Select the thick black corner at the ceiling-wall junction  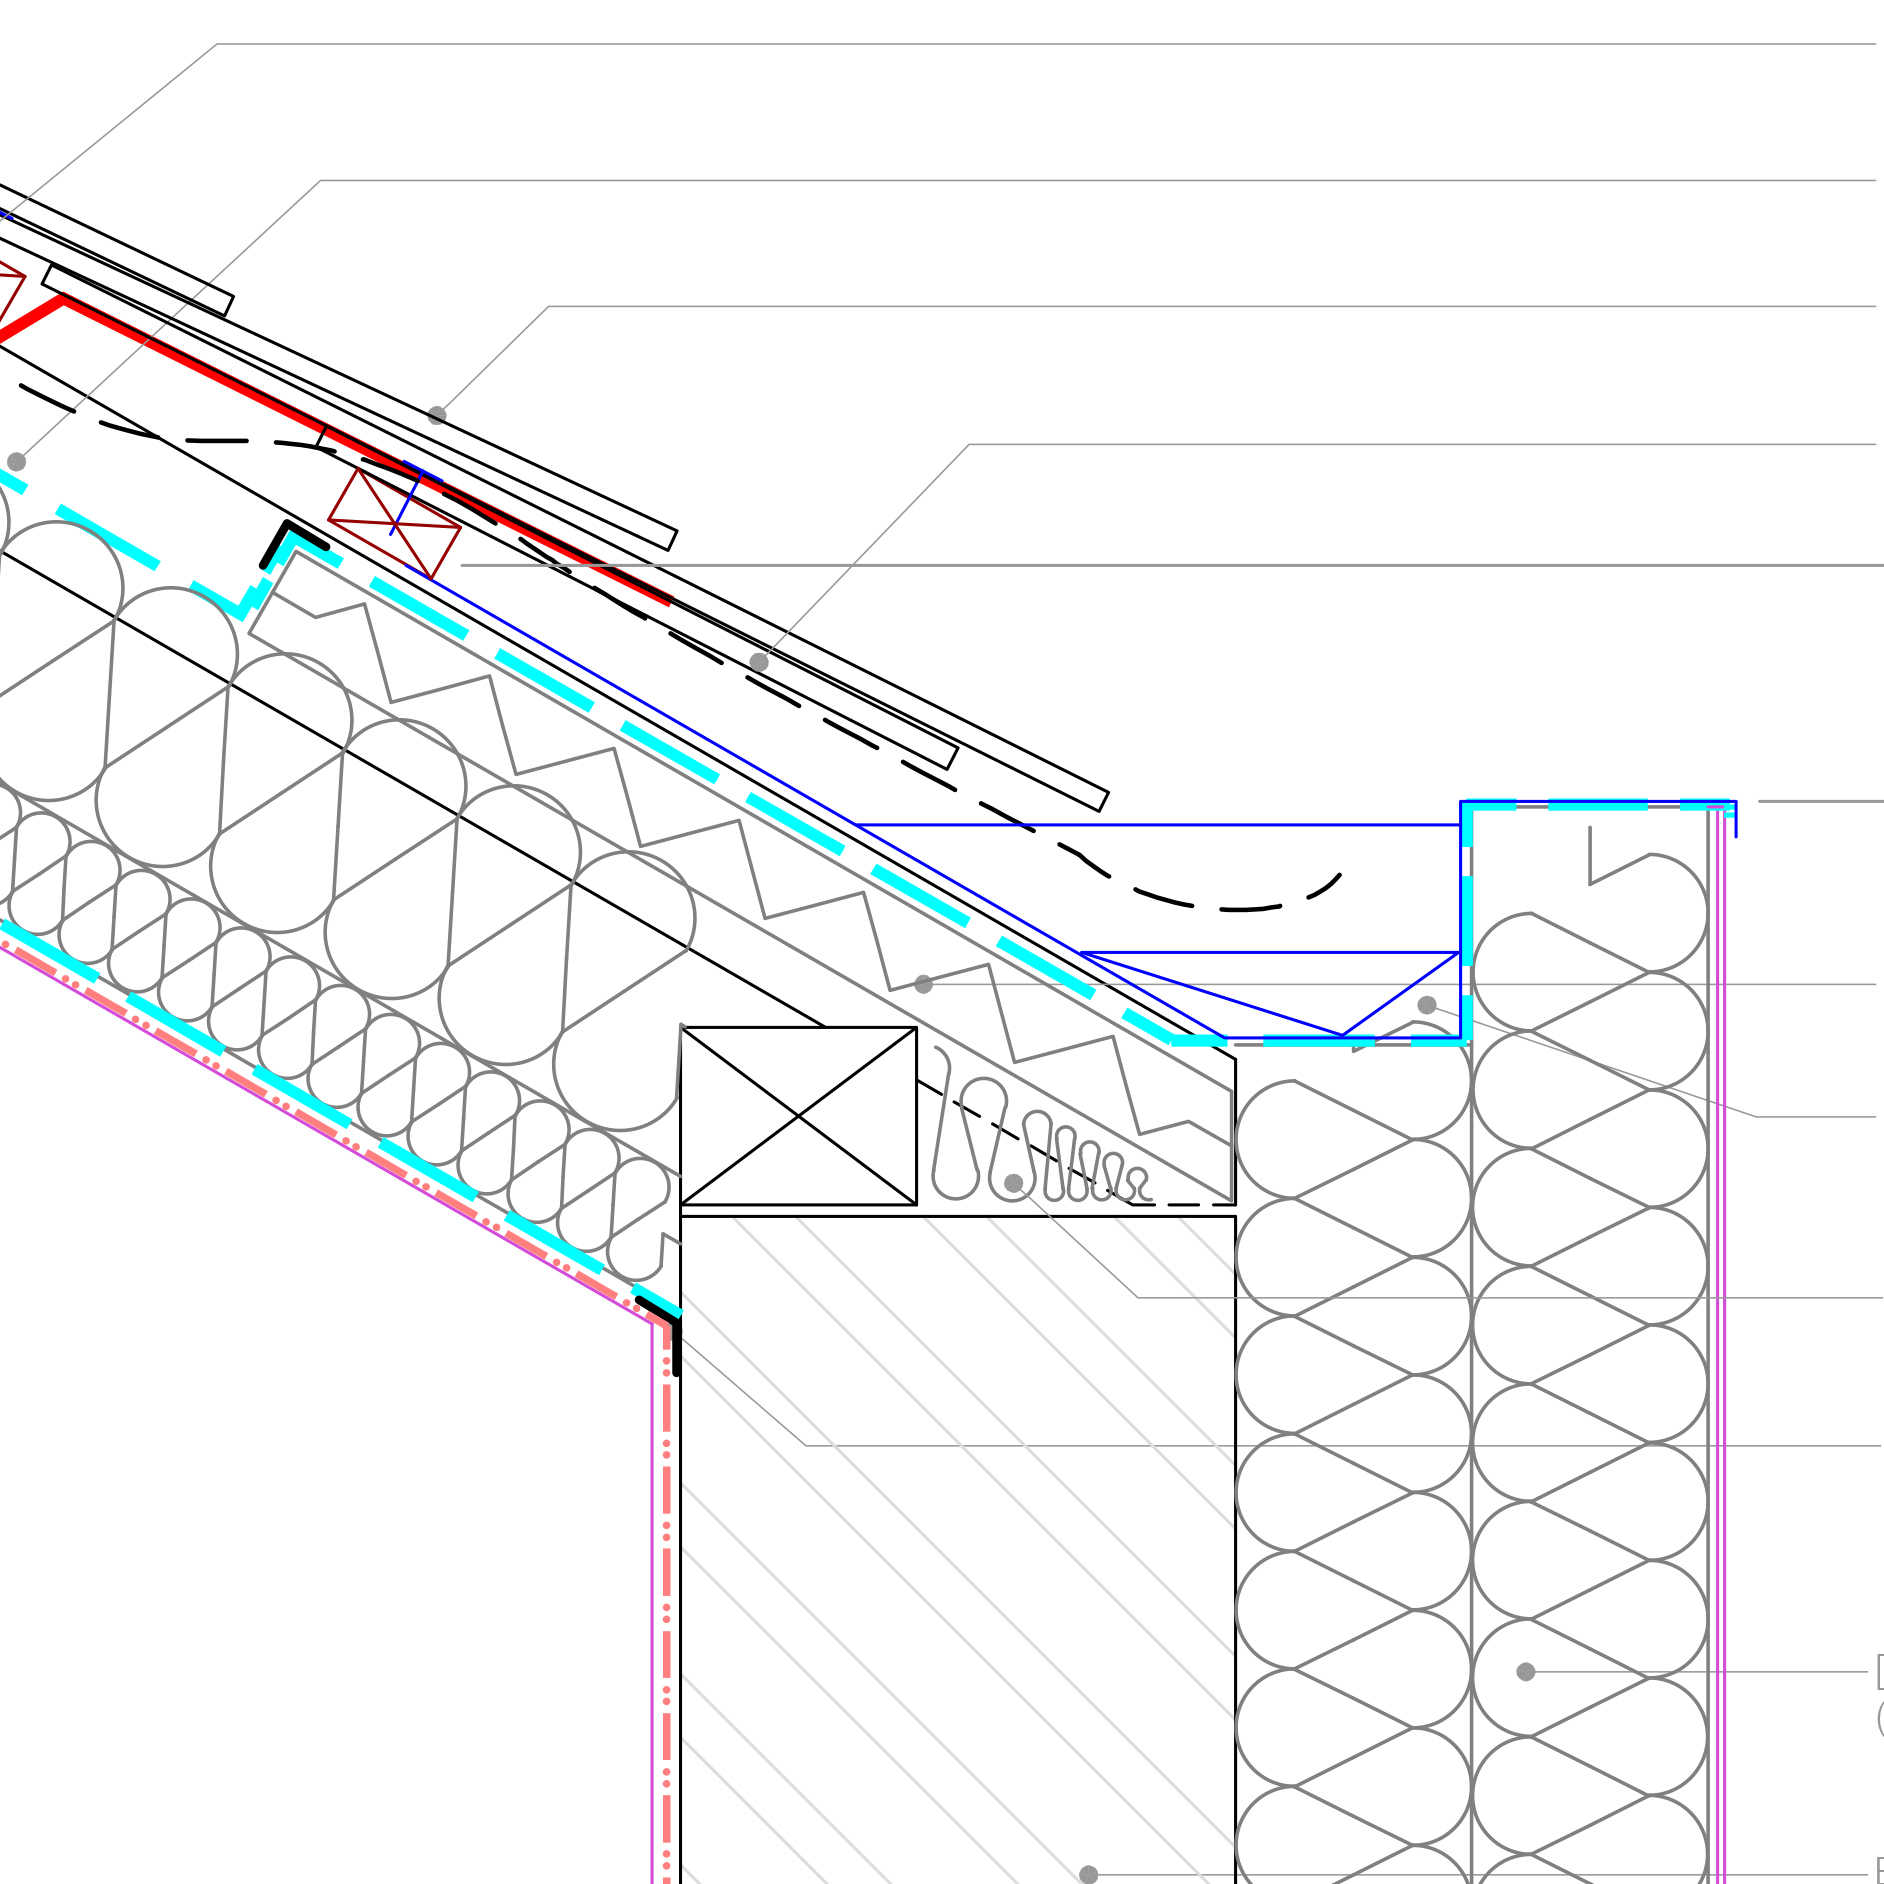coord(672,1328)
